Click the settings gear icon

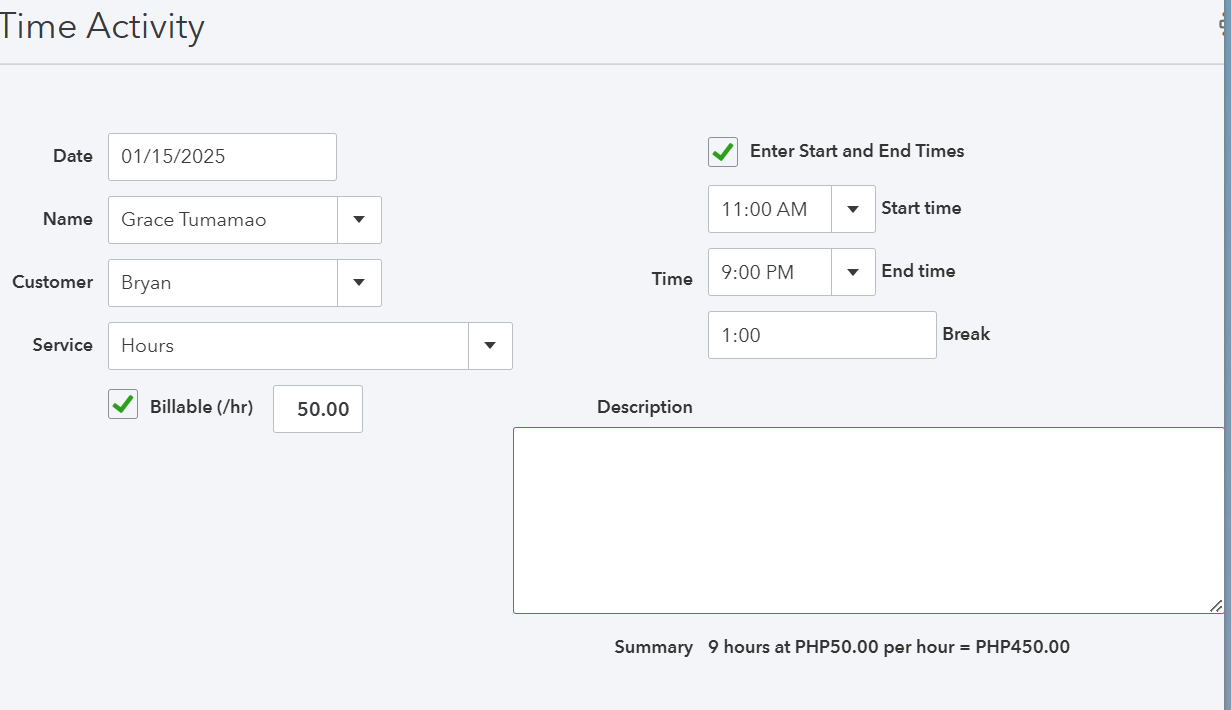click(1225, 26)
